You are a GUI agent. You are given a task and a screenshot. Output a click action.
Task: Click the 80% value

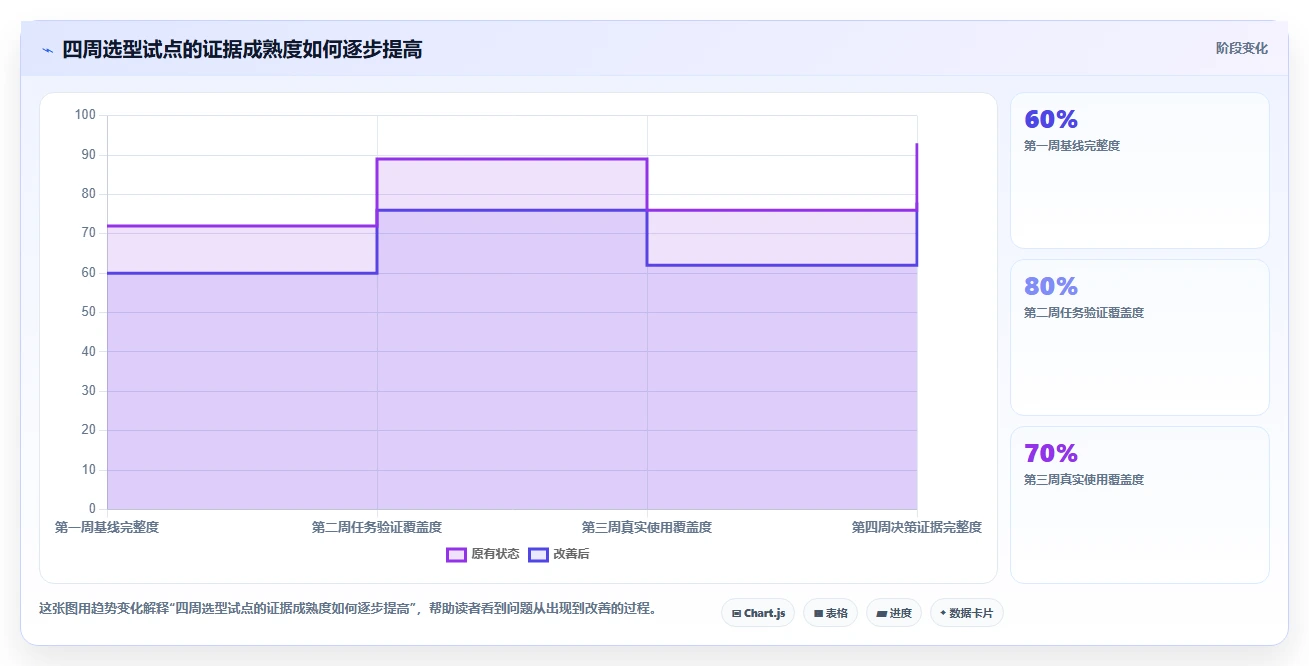tap(1051, 287)
